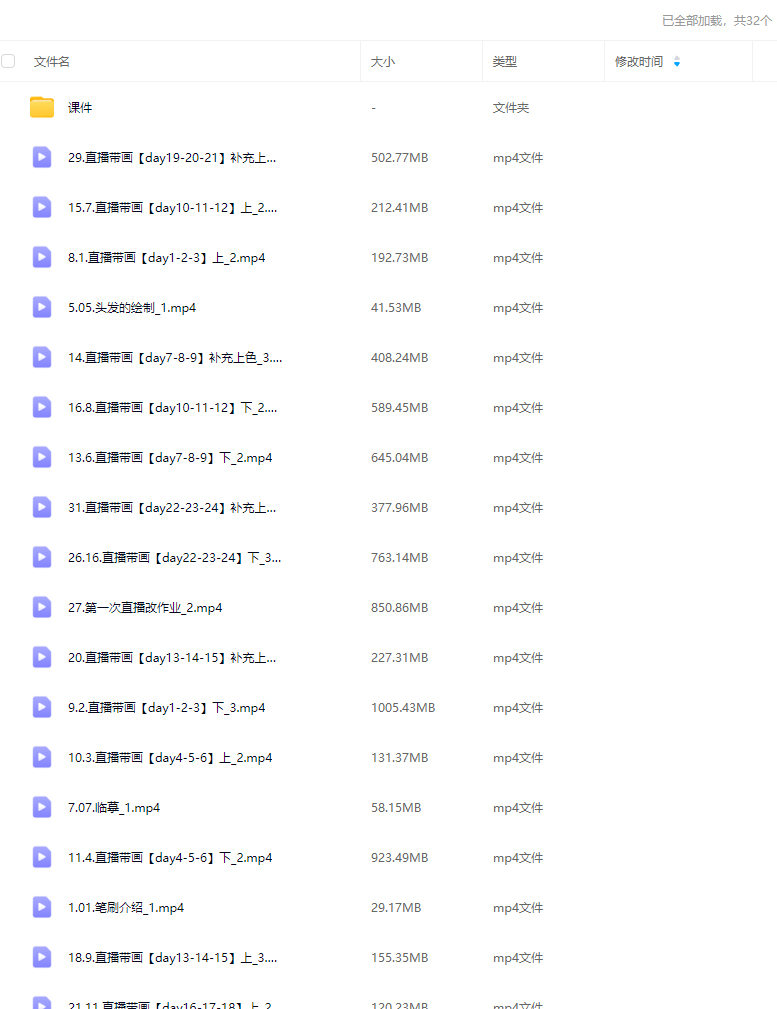Click video icon for 9.2.直播带画 day1-2-3 下

pyautogui.click(x=42, y=707)
